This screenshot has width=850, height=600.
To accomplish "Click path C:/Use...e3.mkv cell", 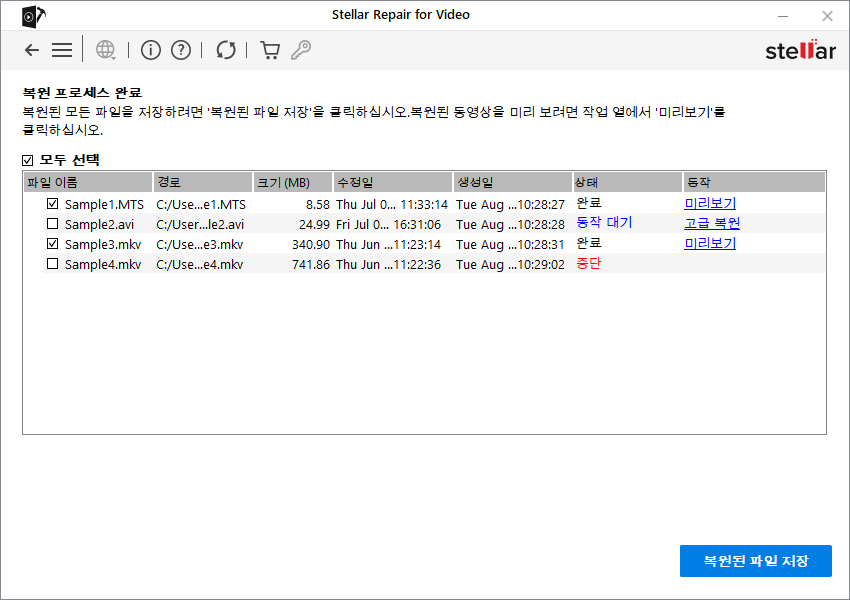I will point(199,244).
